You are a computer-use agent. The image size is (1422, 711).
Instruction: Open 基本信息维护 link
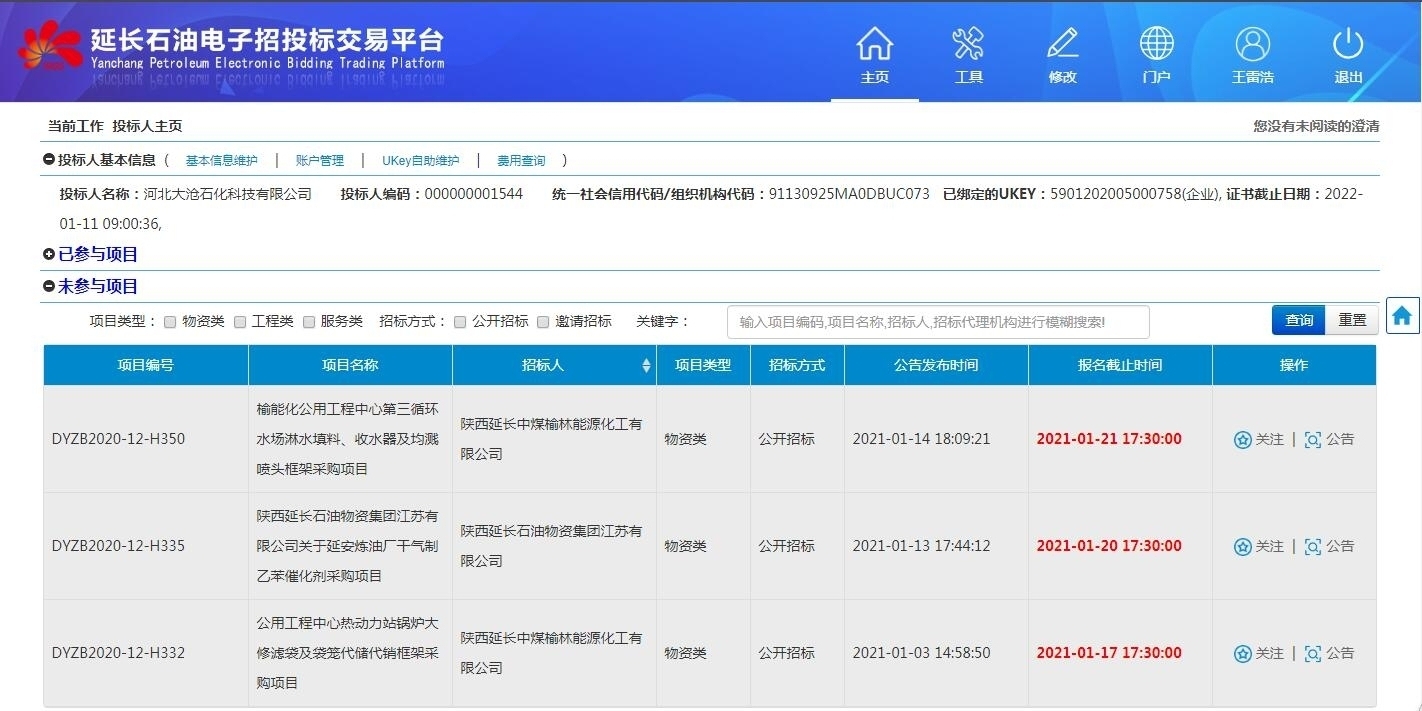(x=221, y=161)
